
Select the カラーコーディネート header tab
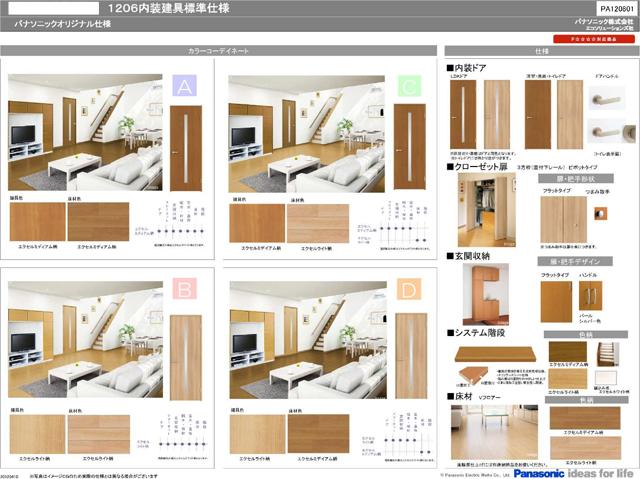(x=218, y=49)
